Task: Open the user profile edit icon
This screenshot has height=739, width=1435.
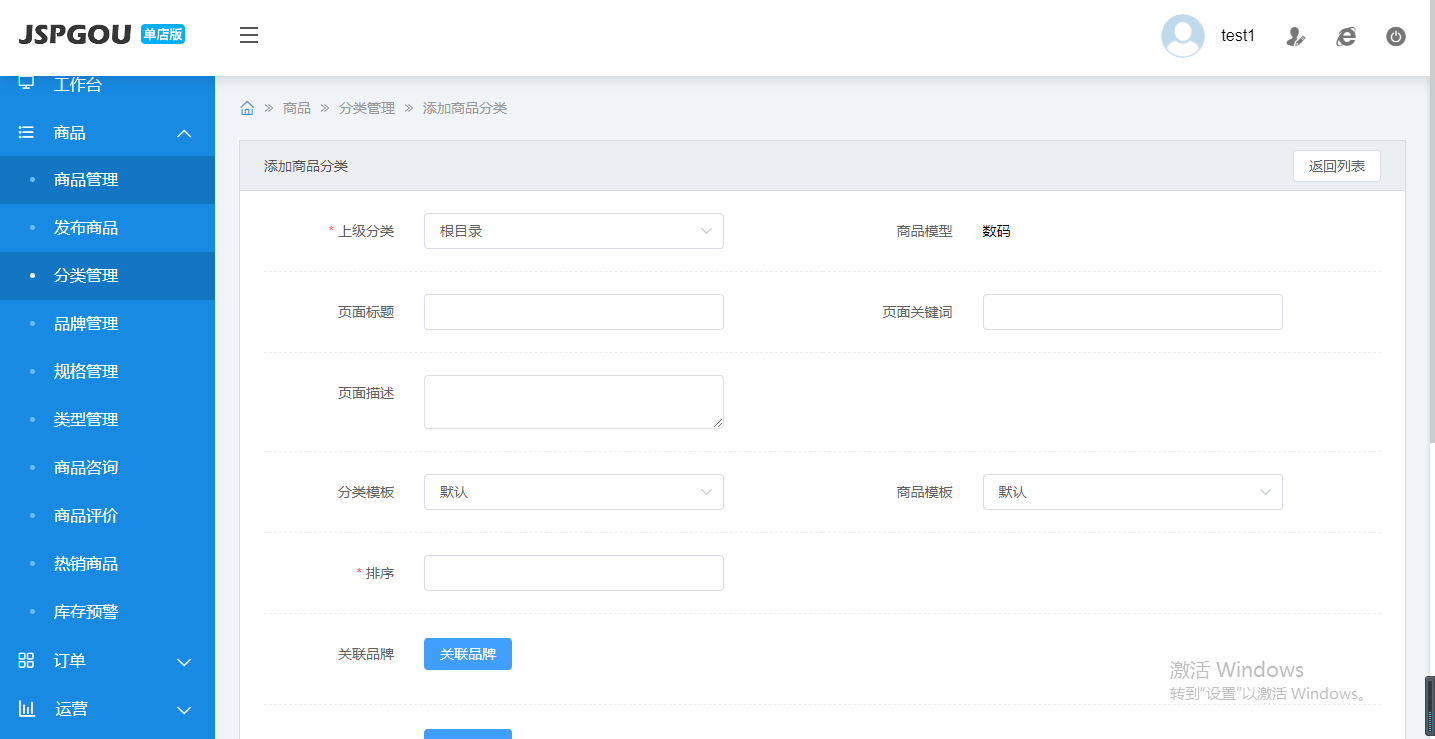Action: coord(1296,37)
